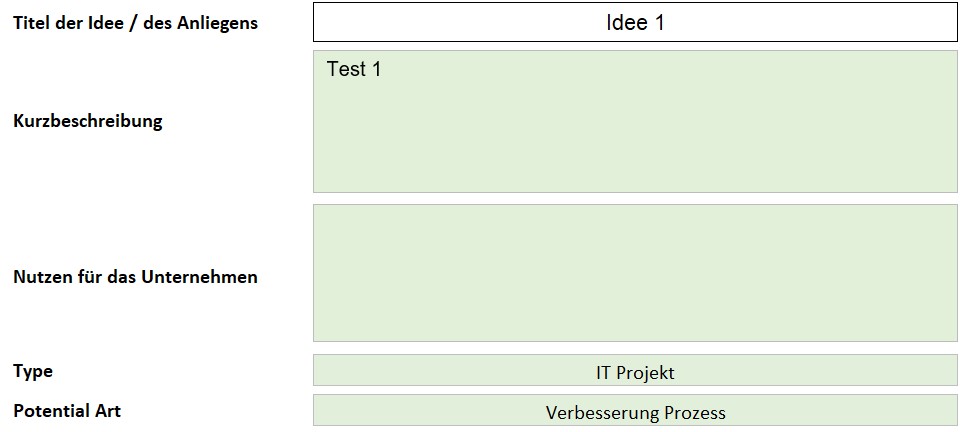Select the Kurzbeschreibung text area

tap(635, 122)
